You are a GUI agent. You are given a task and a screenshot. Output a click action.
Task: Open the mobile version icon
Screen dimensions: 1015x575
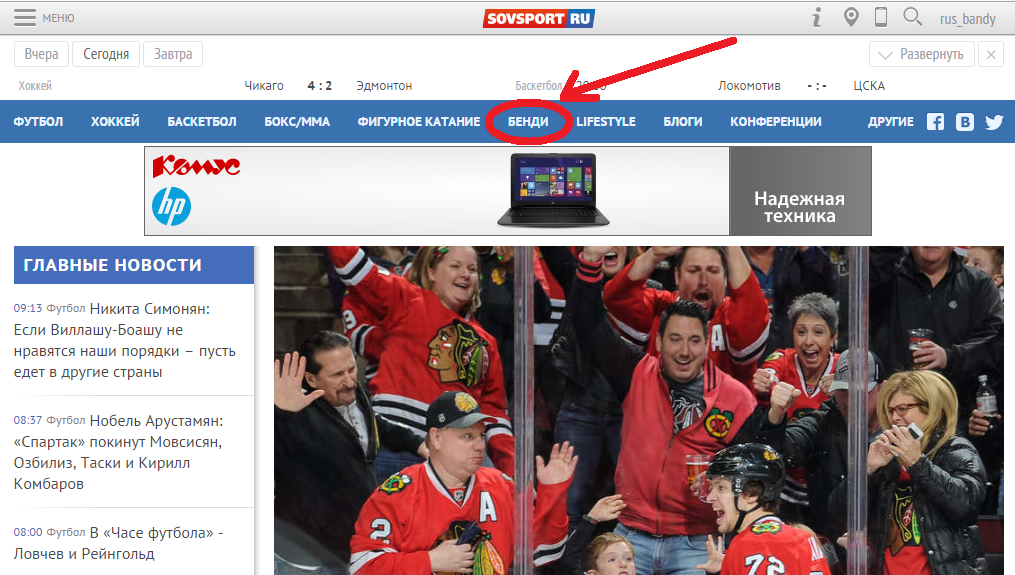coord(881,17)
